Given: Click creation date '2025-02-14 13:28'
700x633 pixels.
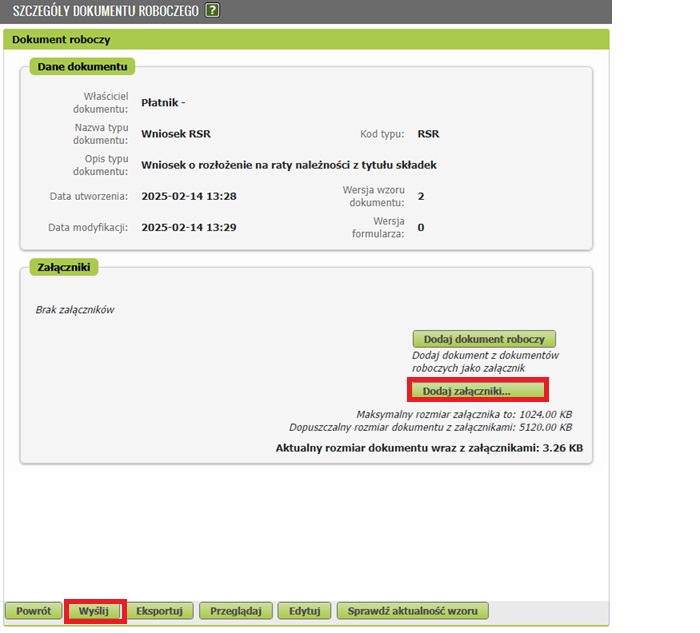Looking at the screenshot, I should tap(189, 196).
